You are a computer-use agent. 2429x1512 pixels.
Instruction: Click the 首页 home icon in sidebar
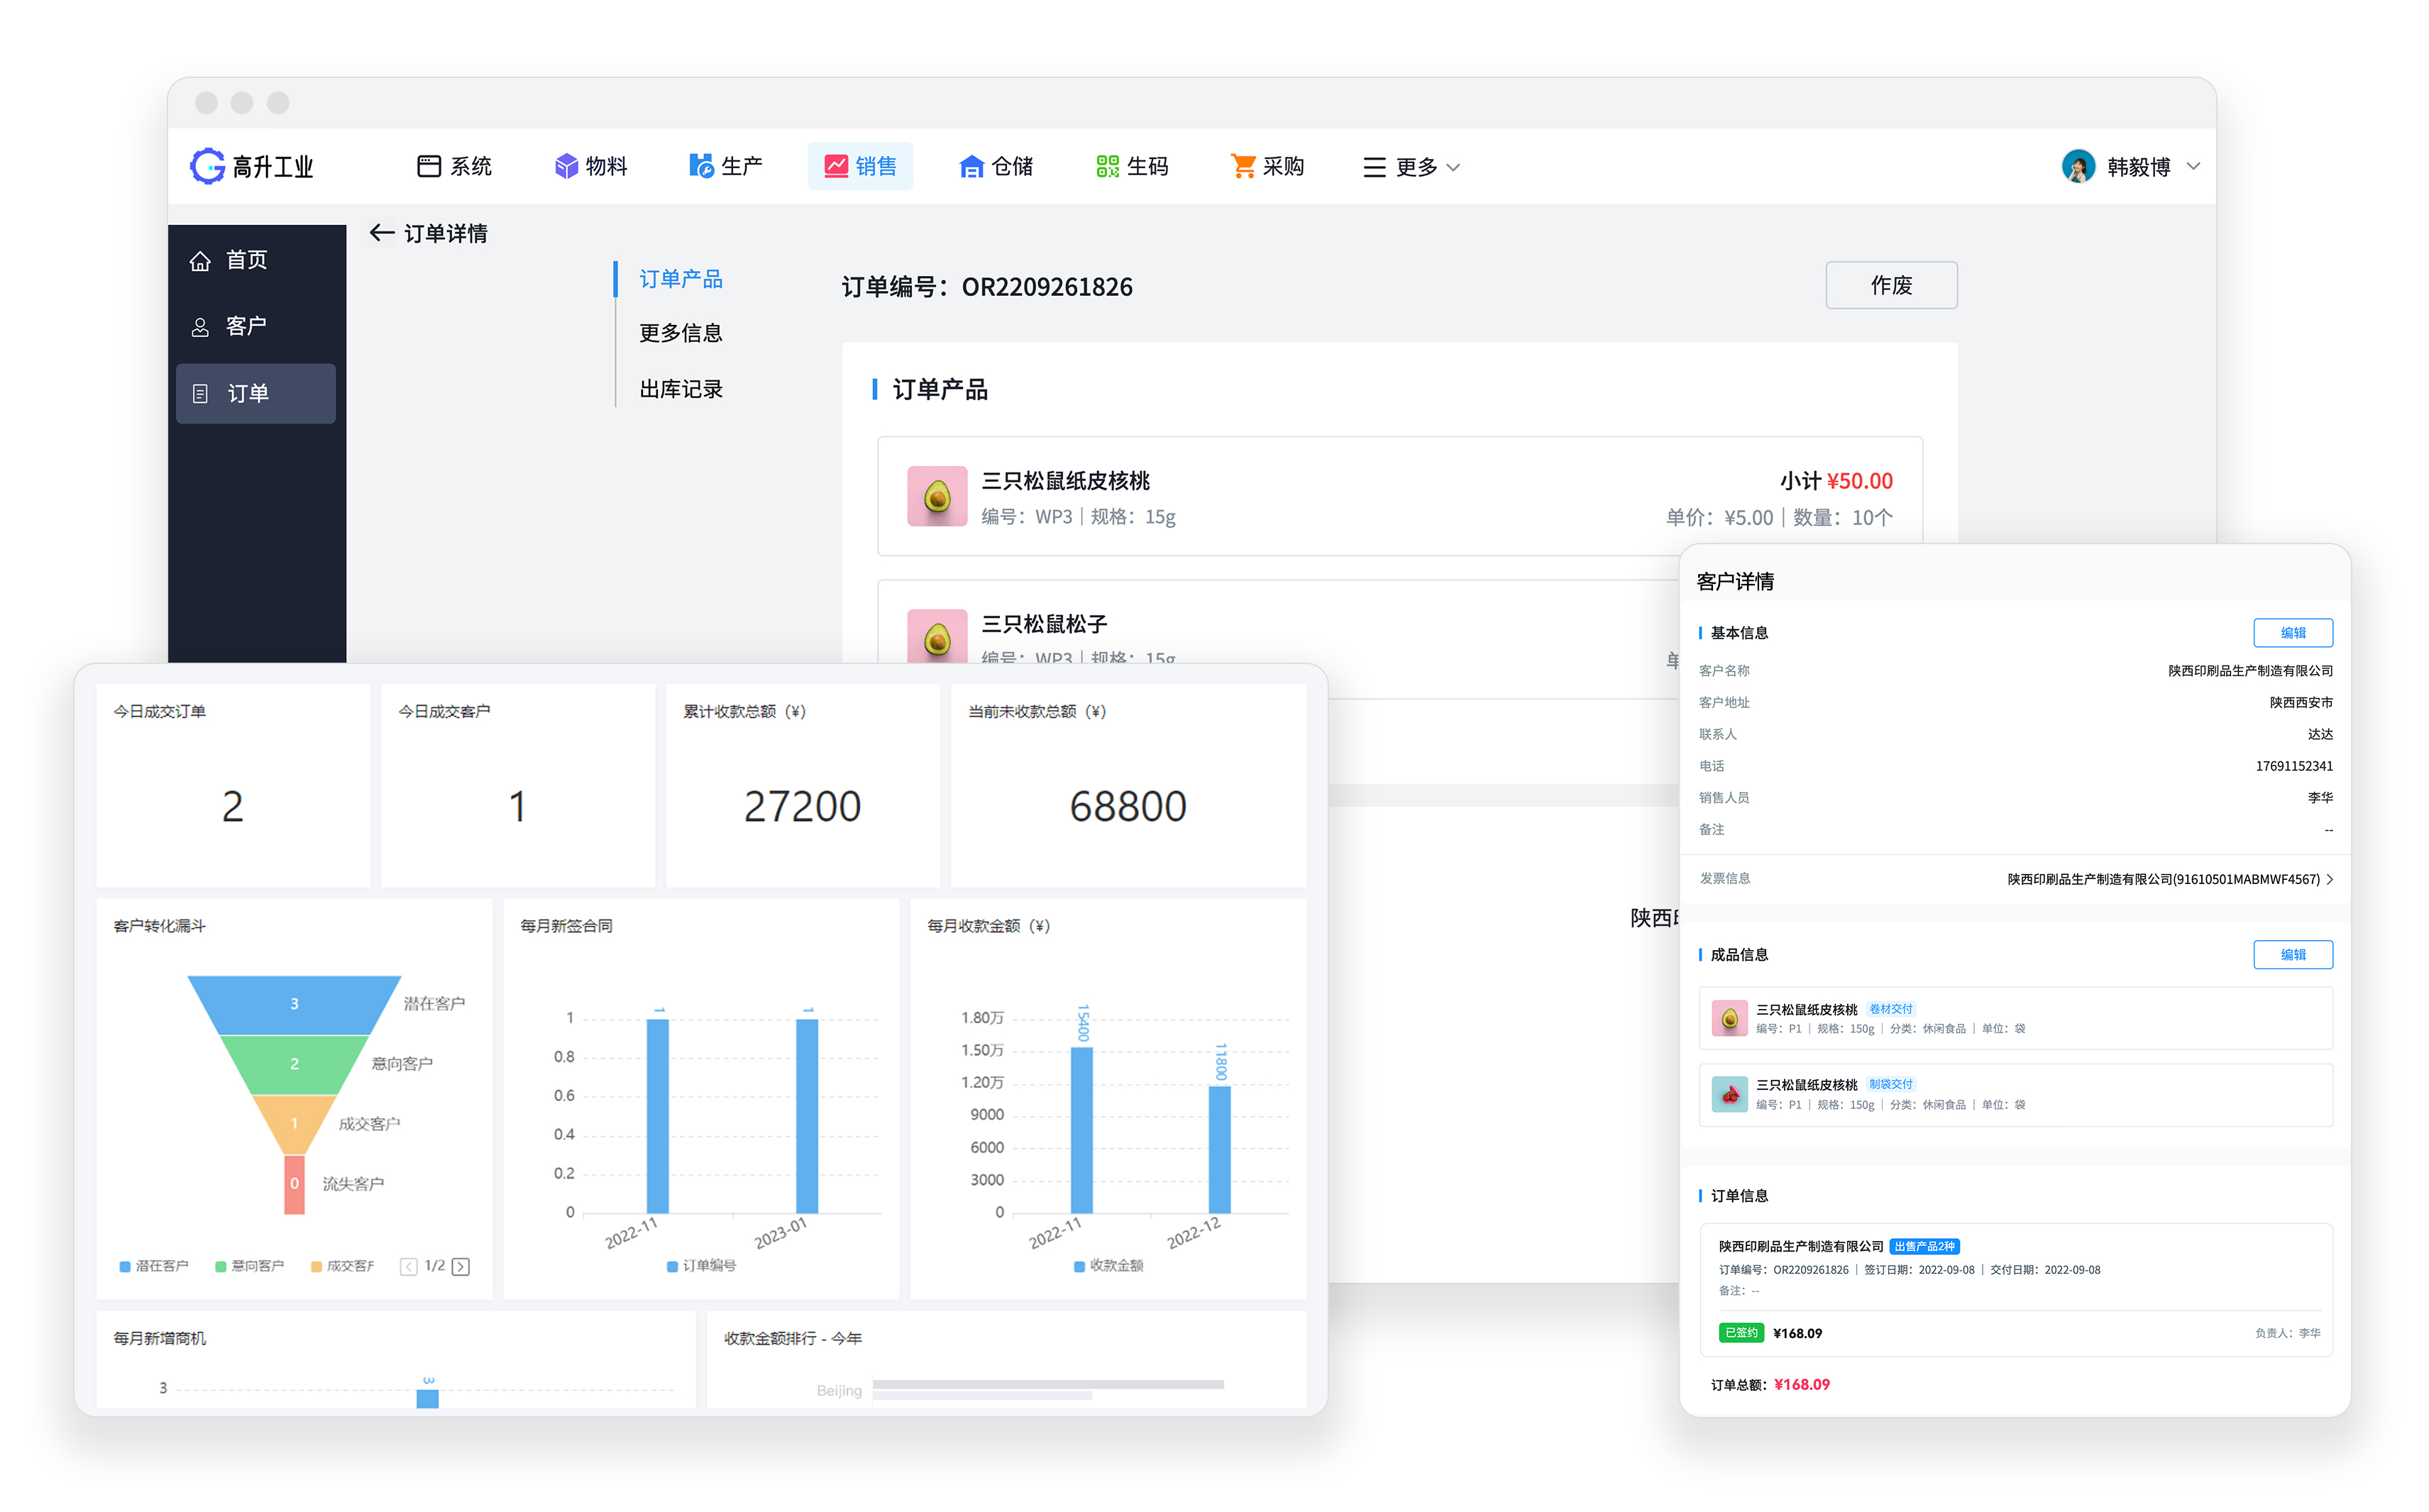click(x=200, y=261)
